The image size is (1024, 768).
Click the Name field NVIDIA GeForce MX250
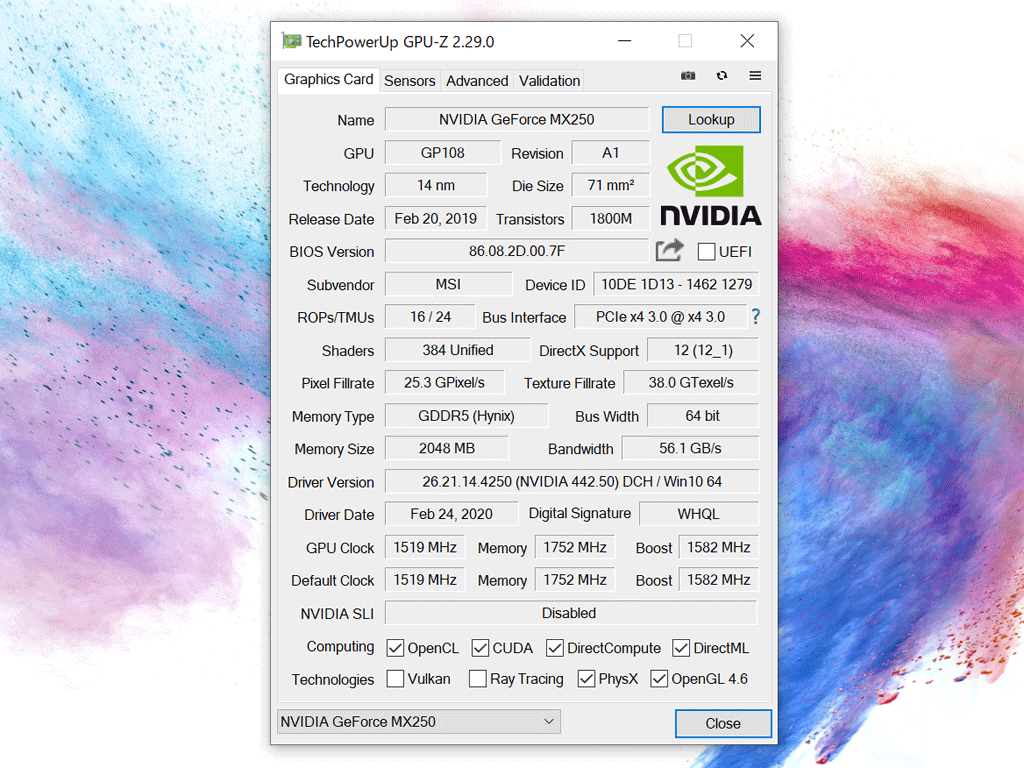tap(517, 120)
